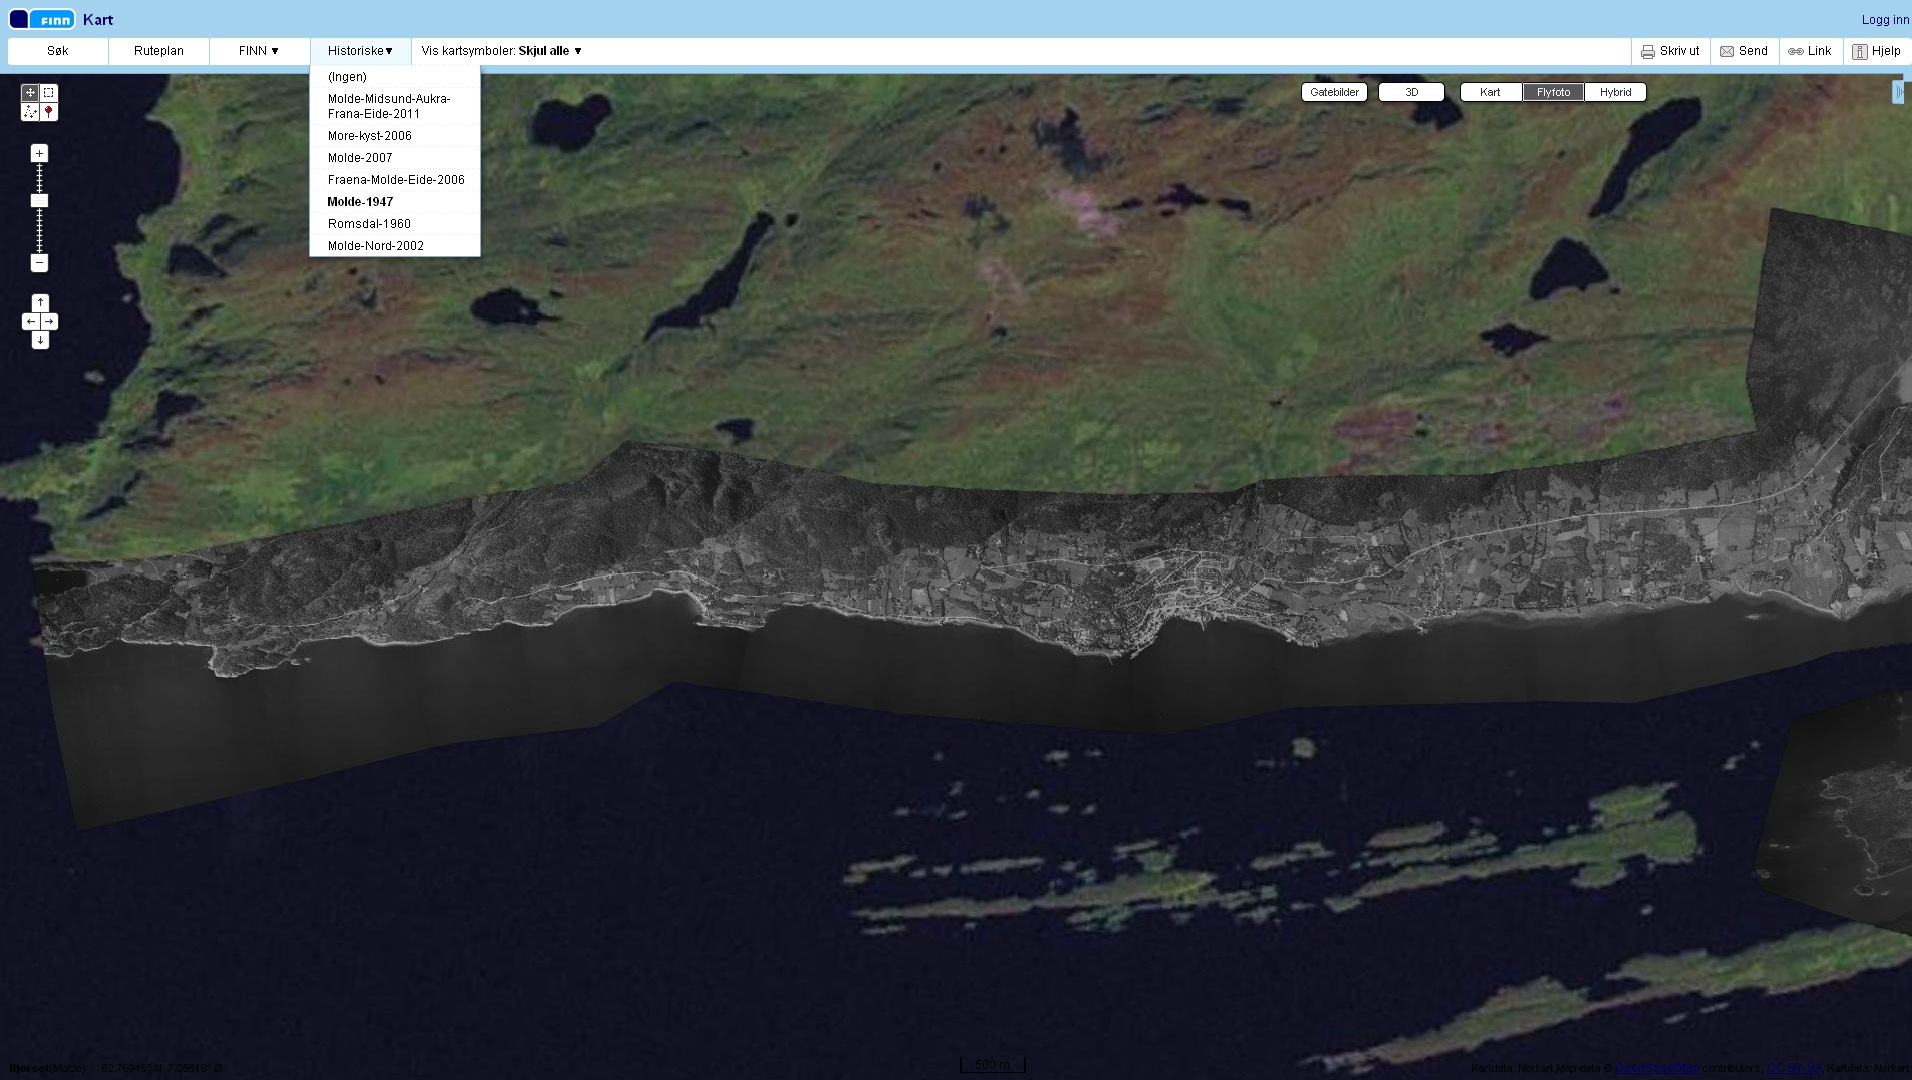This screenshot has height=1080, width=1912.
Task: Select the rectangle zoom selection tool
Action: 49,93
